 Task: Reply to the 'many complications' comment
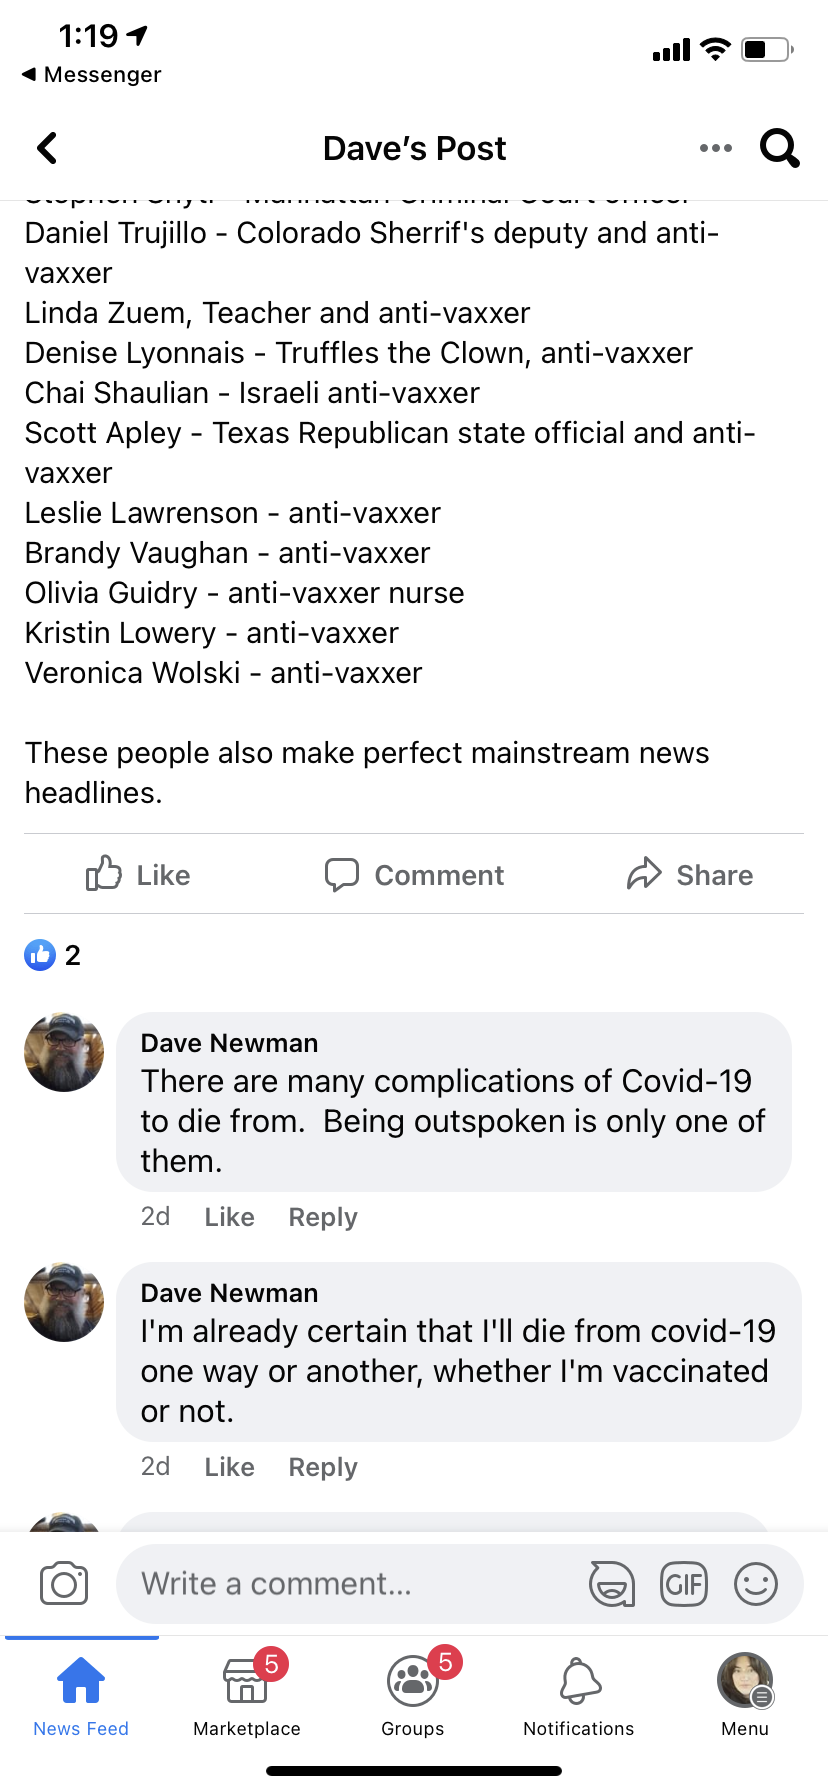pyautogui.click(x=322, y=1217)
